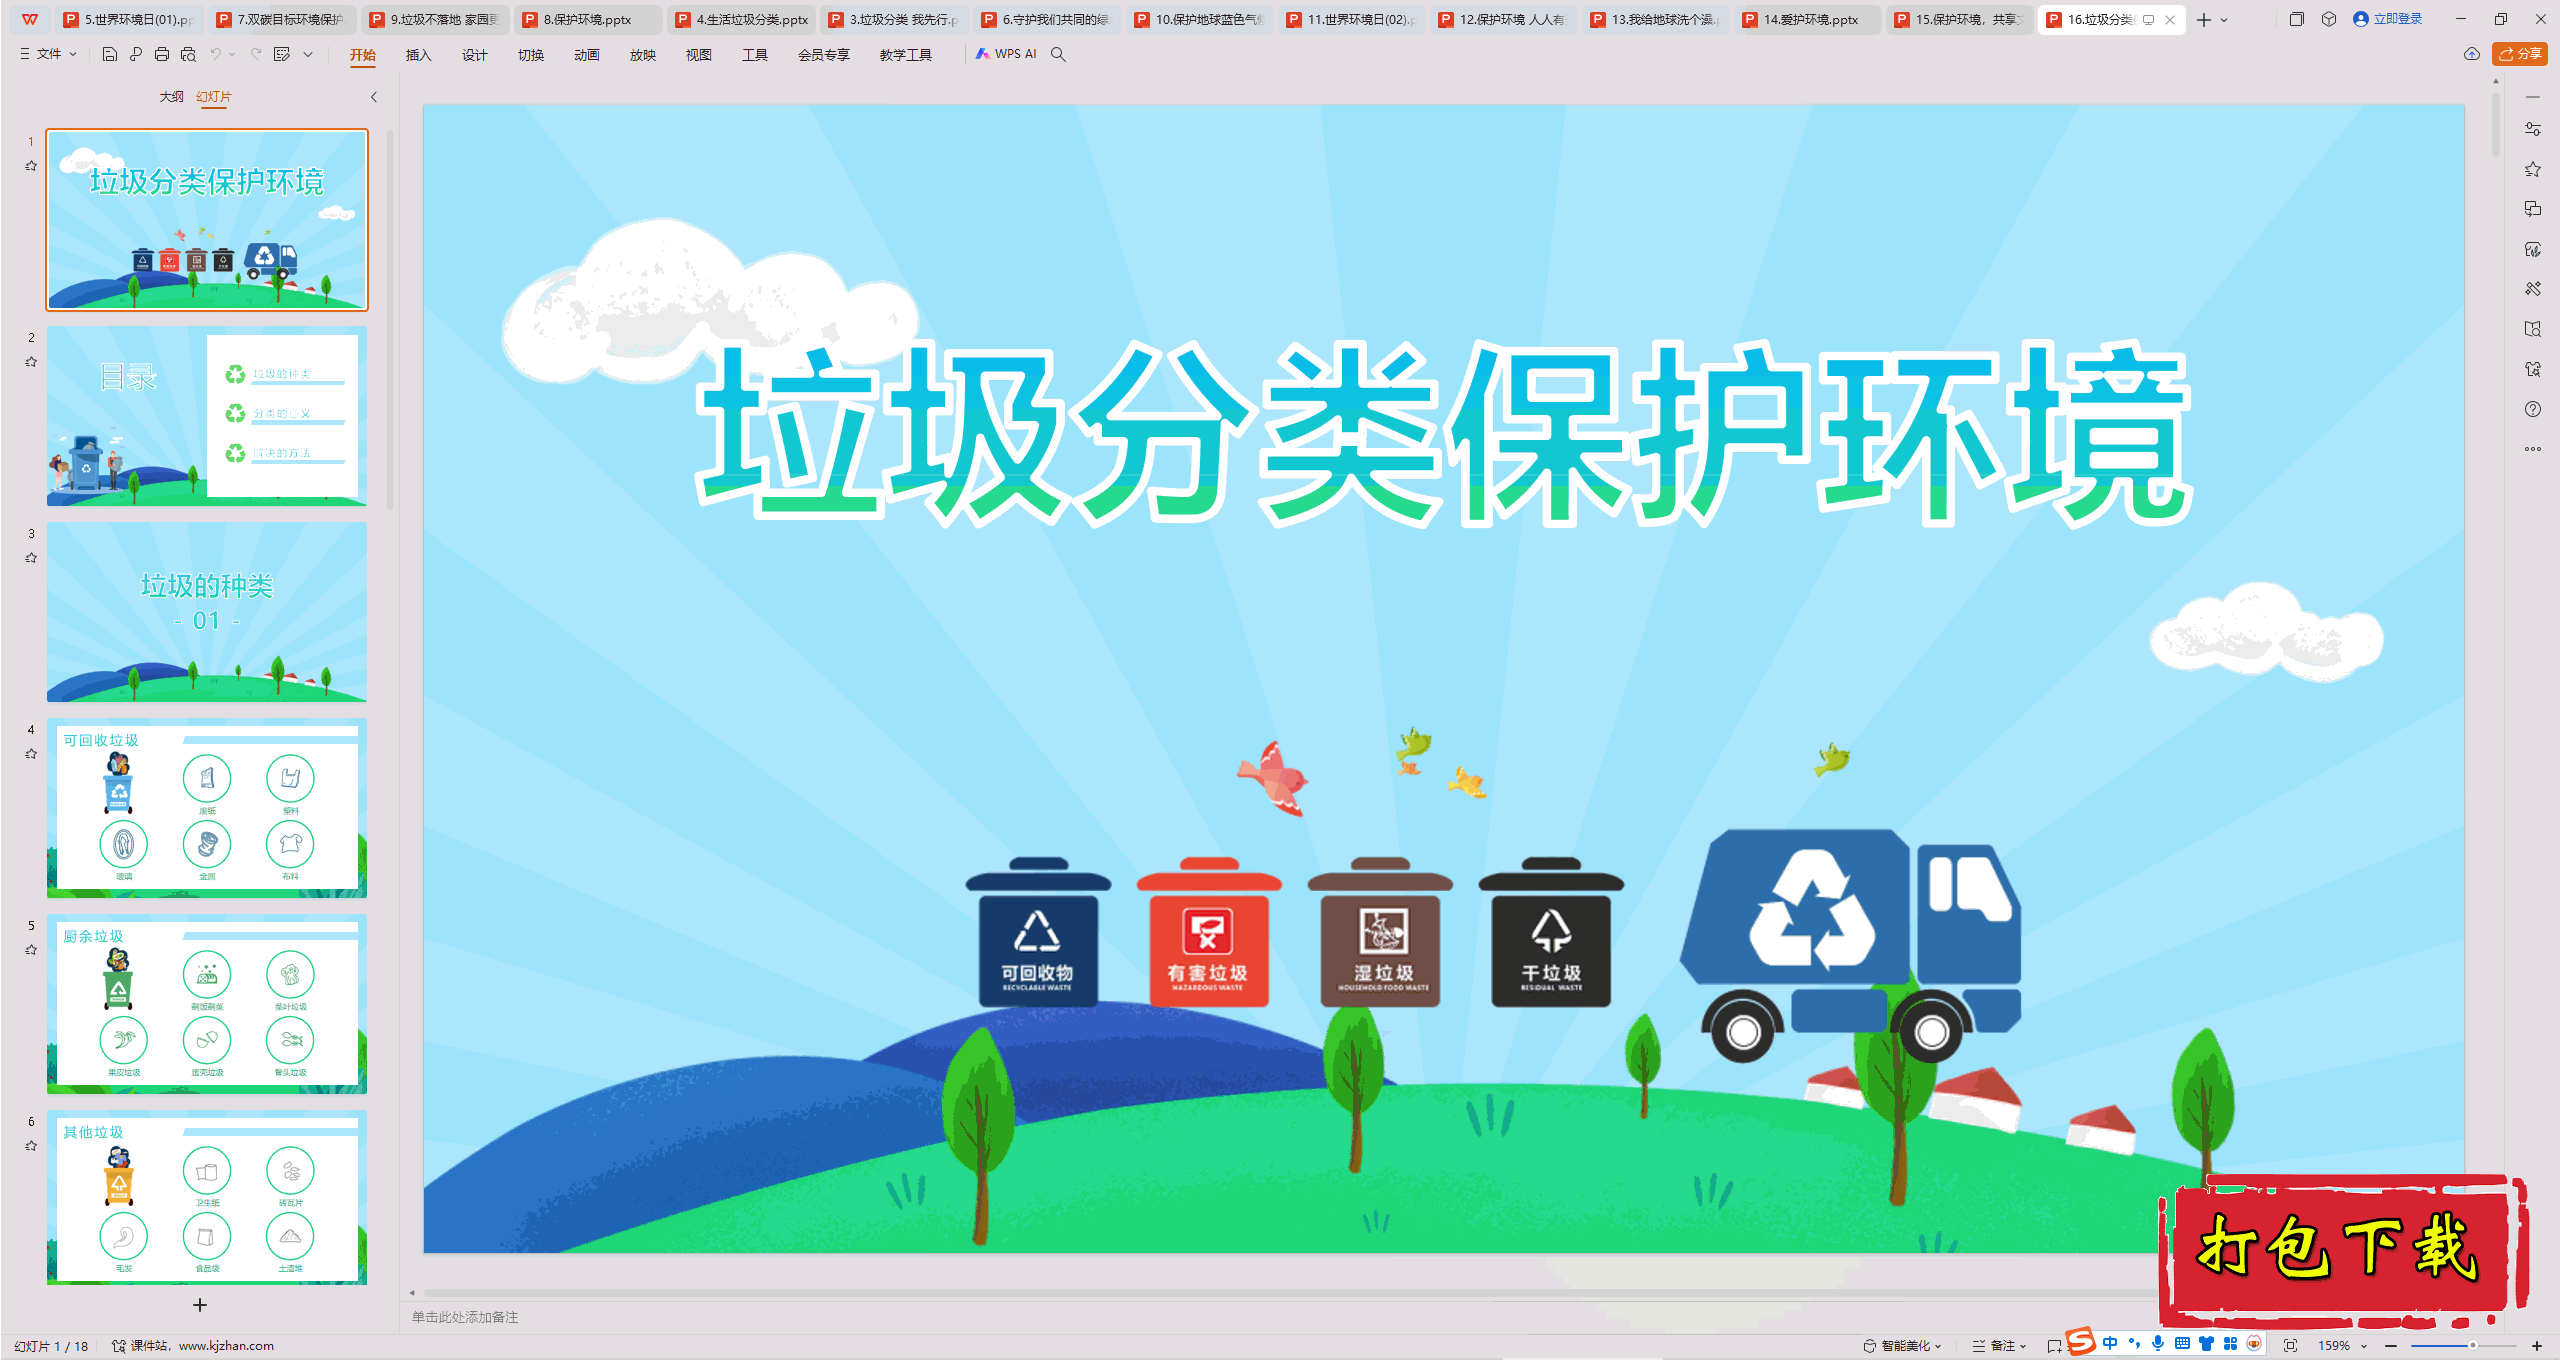Click the add comment icon in status bar
The width and height of the screenshot is (2560, 1360).
tap(2054, 1346)
